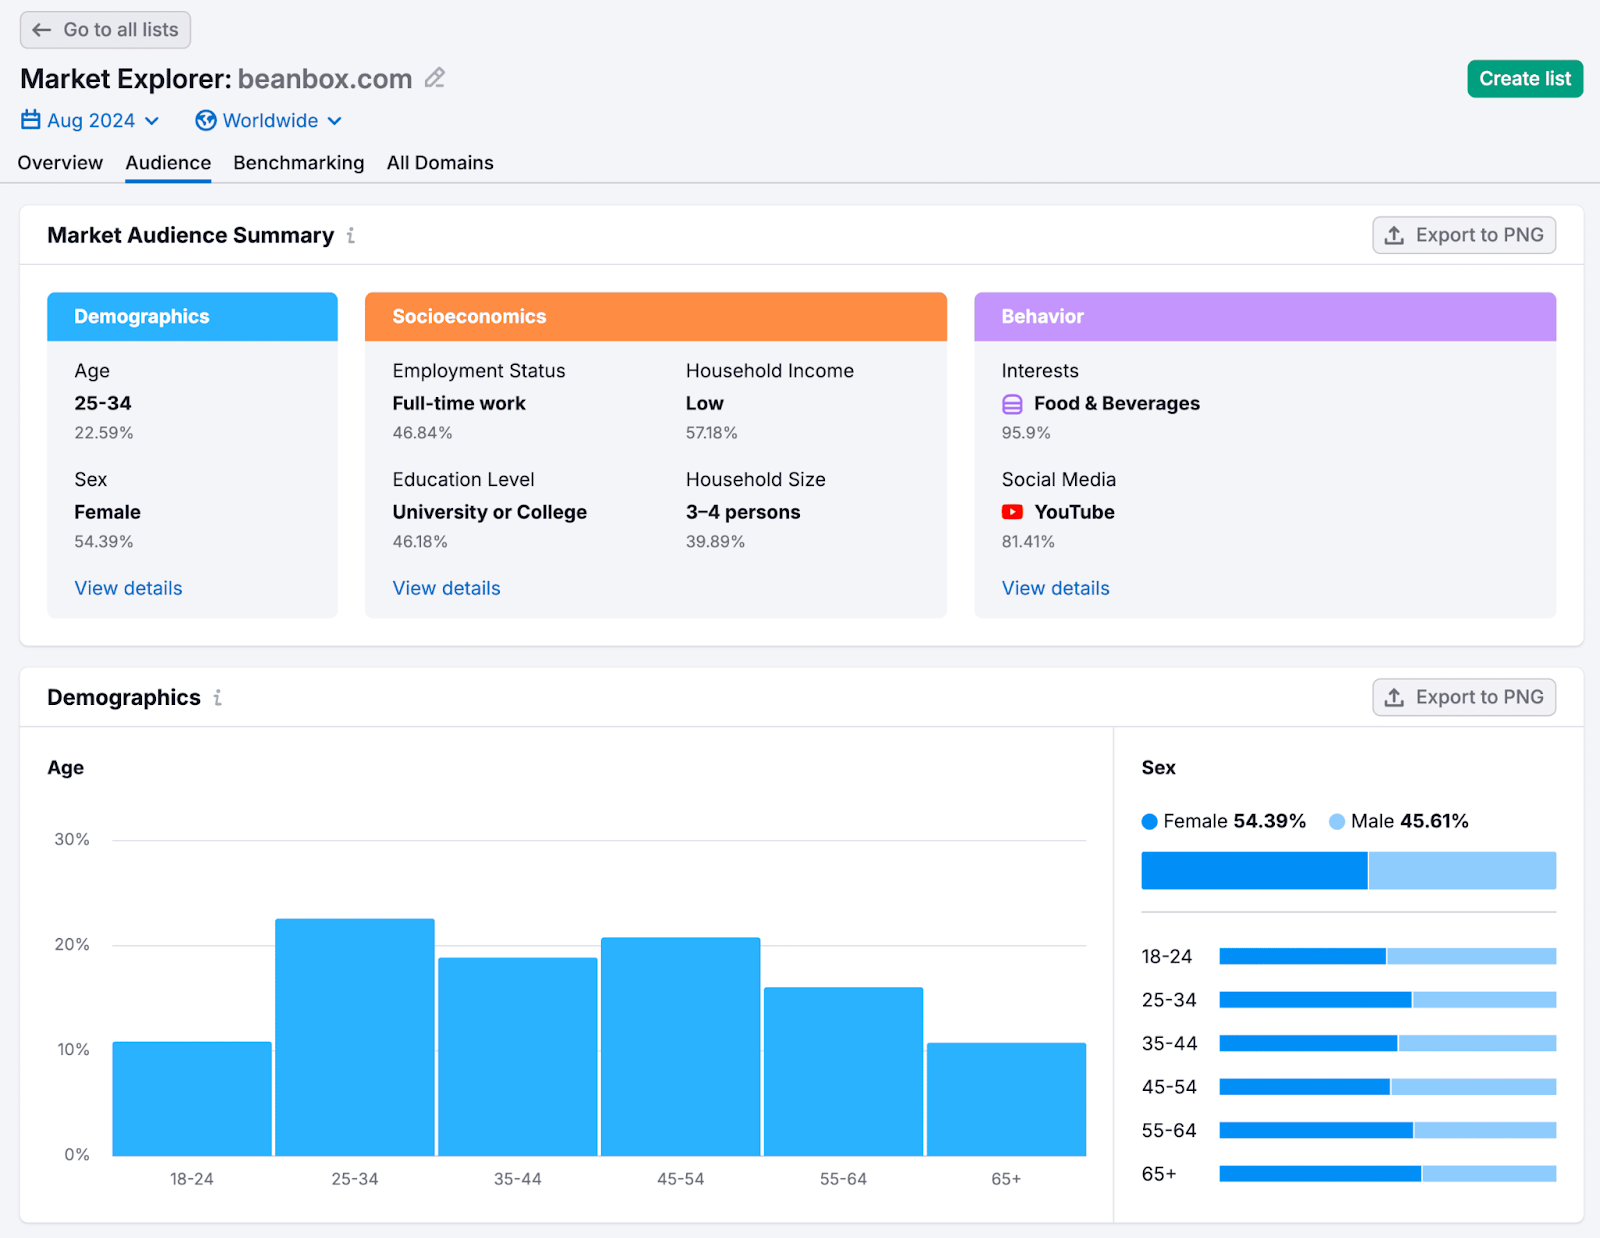Click the 65+ row sex split bar

coord(1388,1174)
